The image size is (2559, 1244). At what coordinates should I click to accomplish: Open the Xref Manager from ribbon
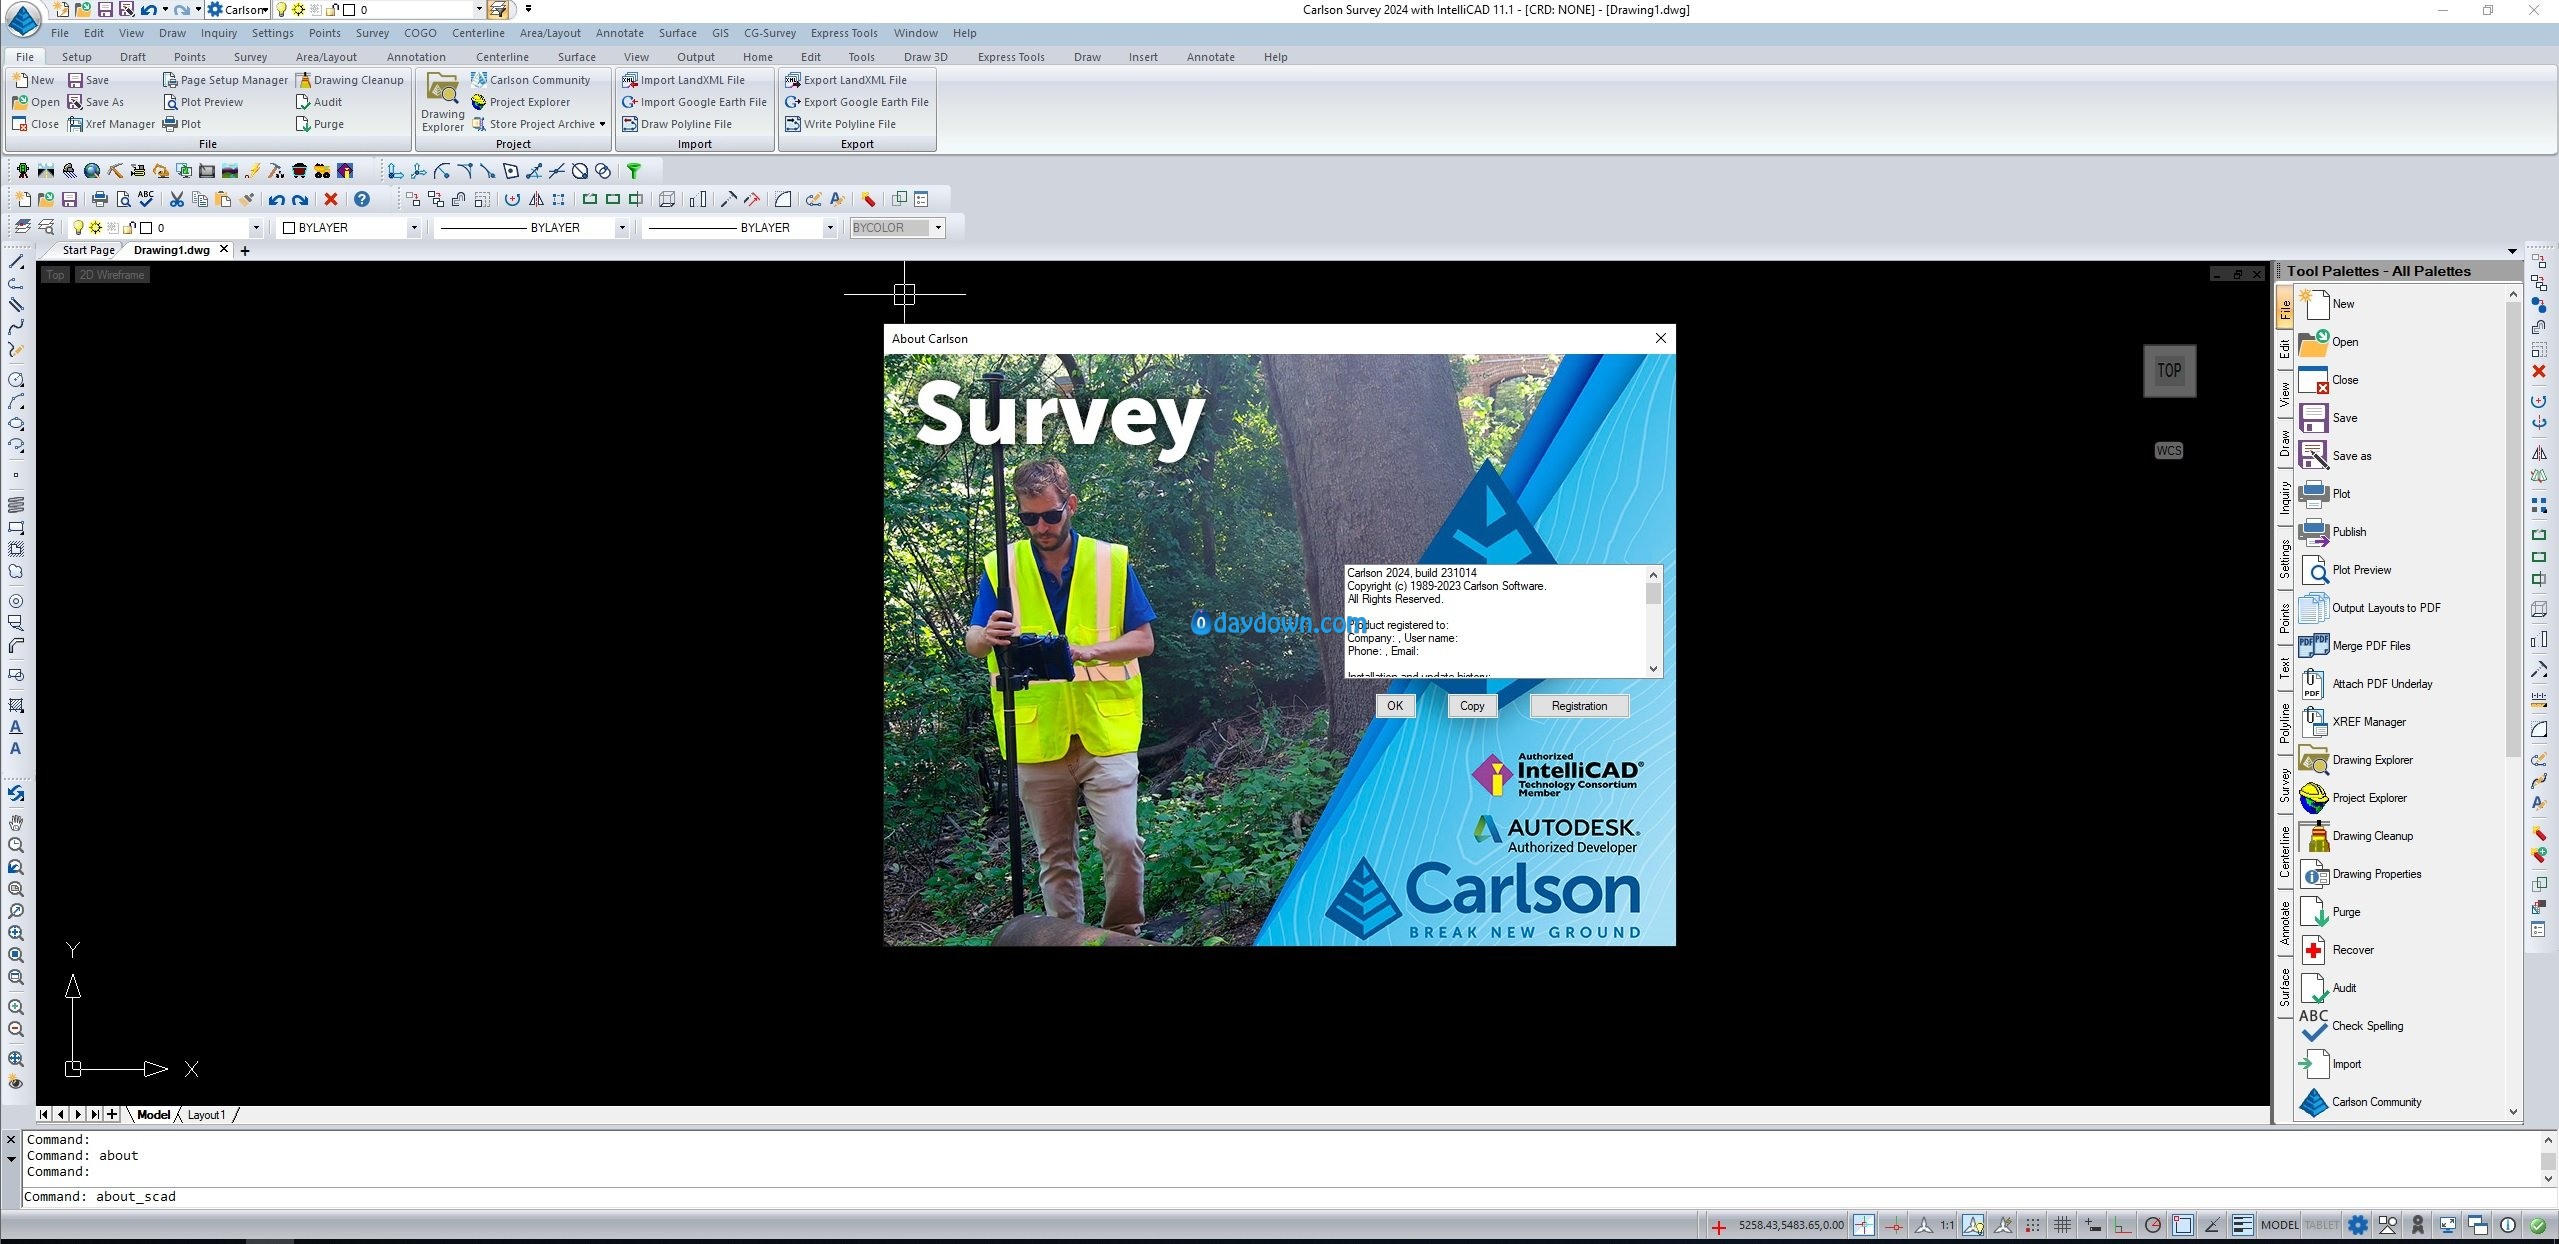pyautogui.click(x=112, y=124)
